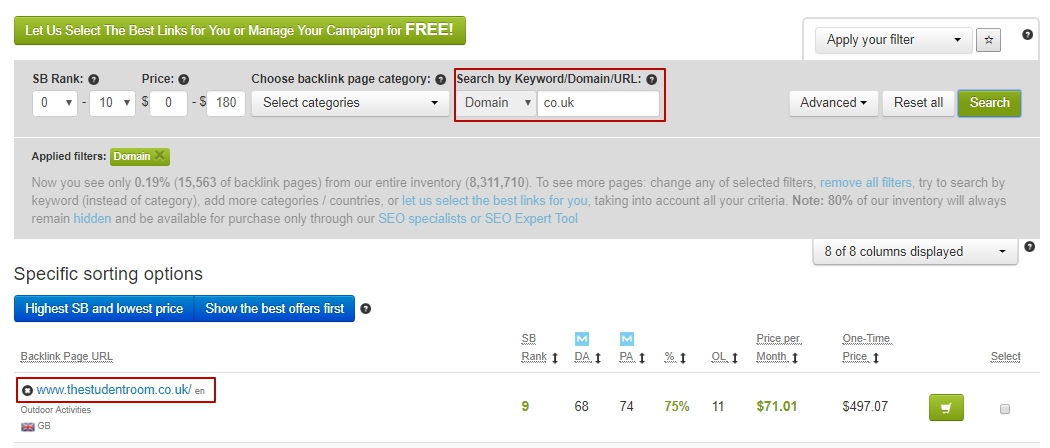Click help icon beside backlink page category
The height and width of the screenshot is (448, 1050).
coord(440,79)
